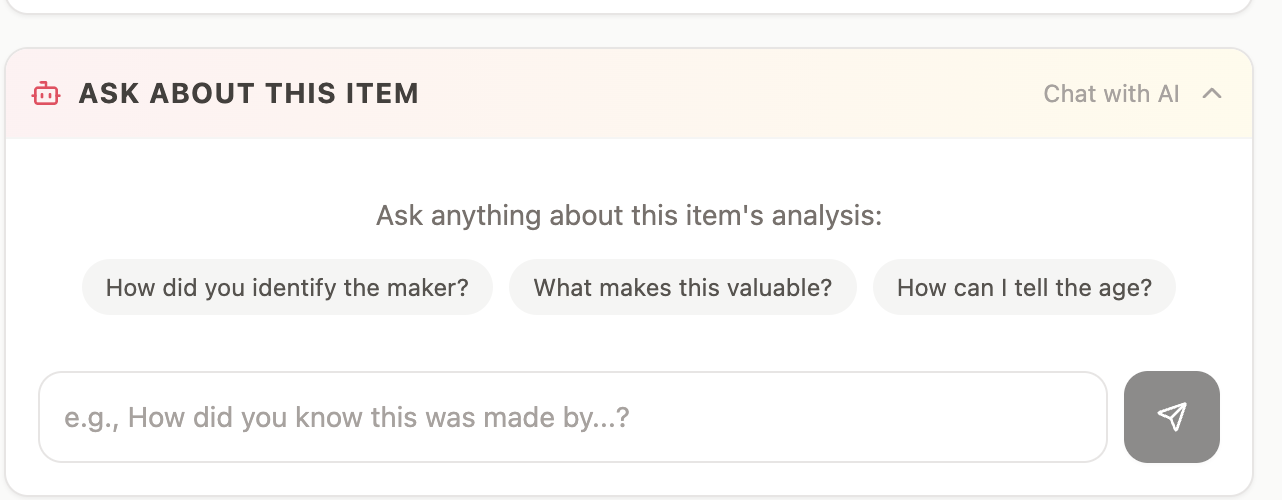Click the Chat with AI label
Viewport: 1282px width, 500px height.
point(1111,94)
